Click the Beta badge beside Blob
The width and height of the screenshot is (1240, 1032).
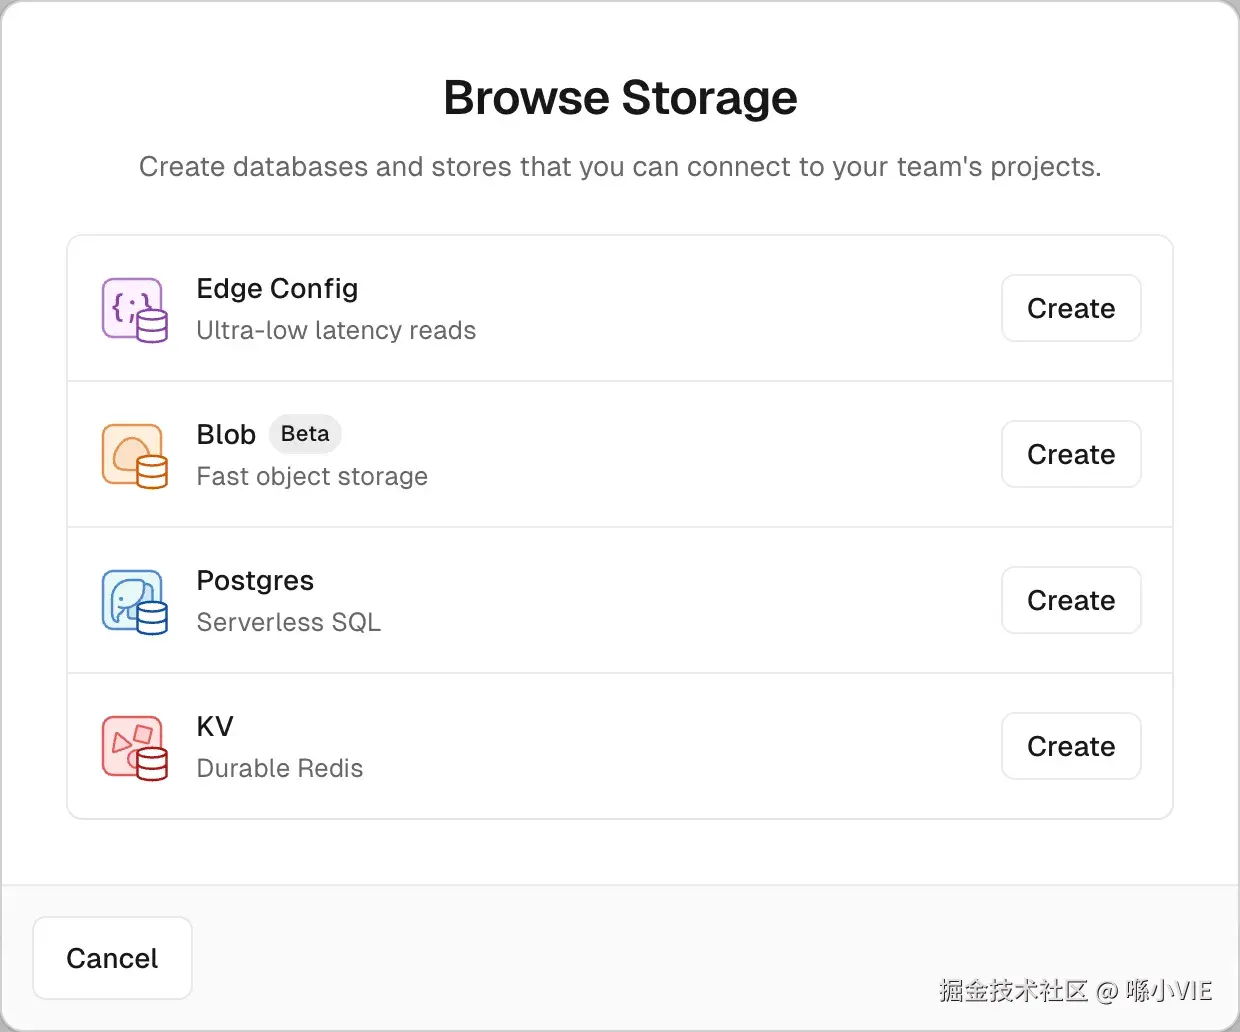[x=305, y=434]
